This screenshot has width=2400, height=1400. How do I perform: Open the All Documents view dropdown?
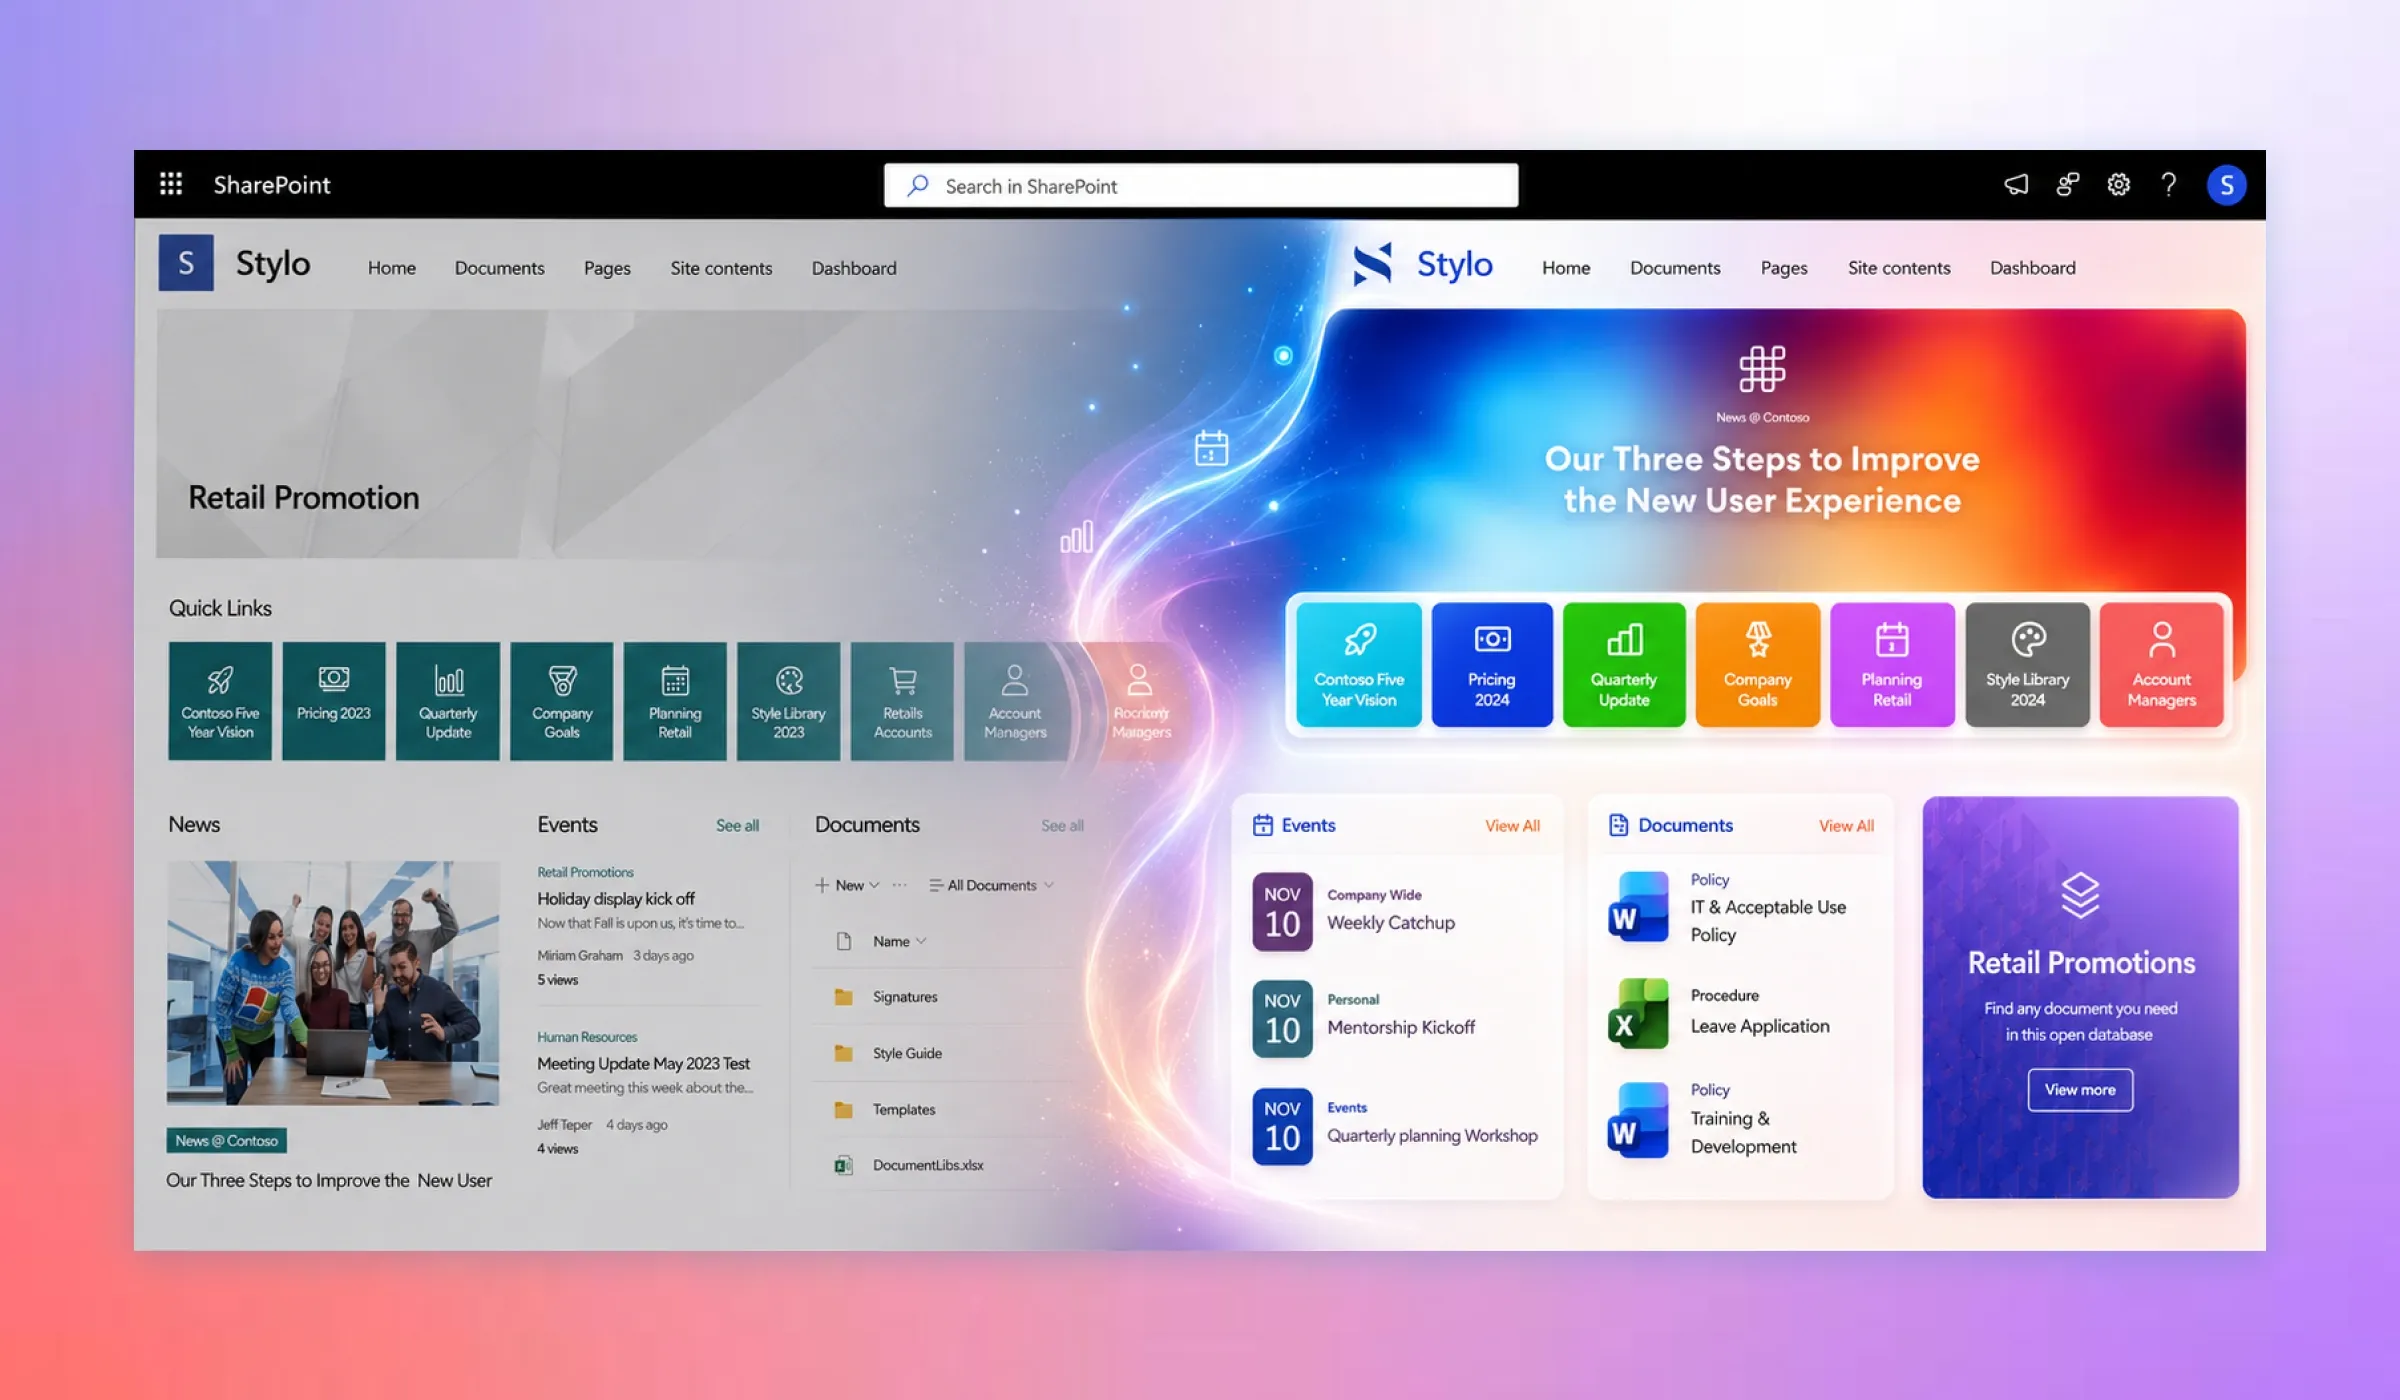(x=991, y=885)
